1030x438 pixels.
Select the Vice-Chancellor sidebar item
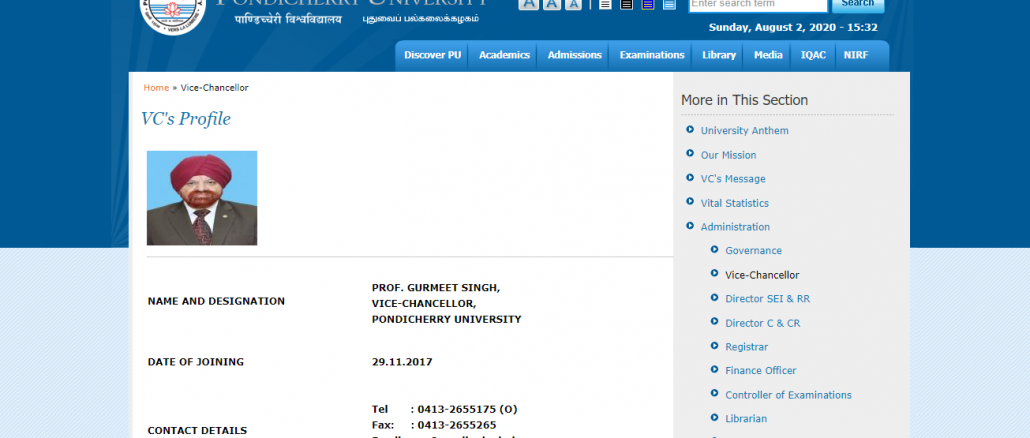[x=762, y=275]
